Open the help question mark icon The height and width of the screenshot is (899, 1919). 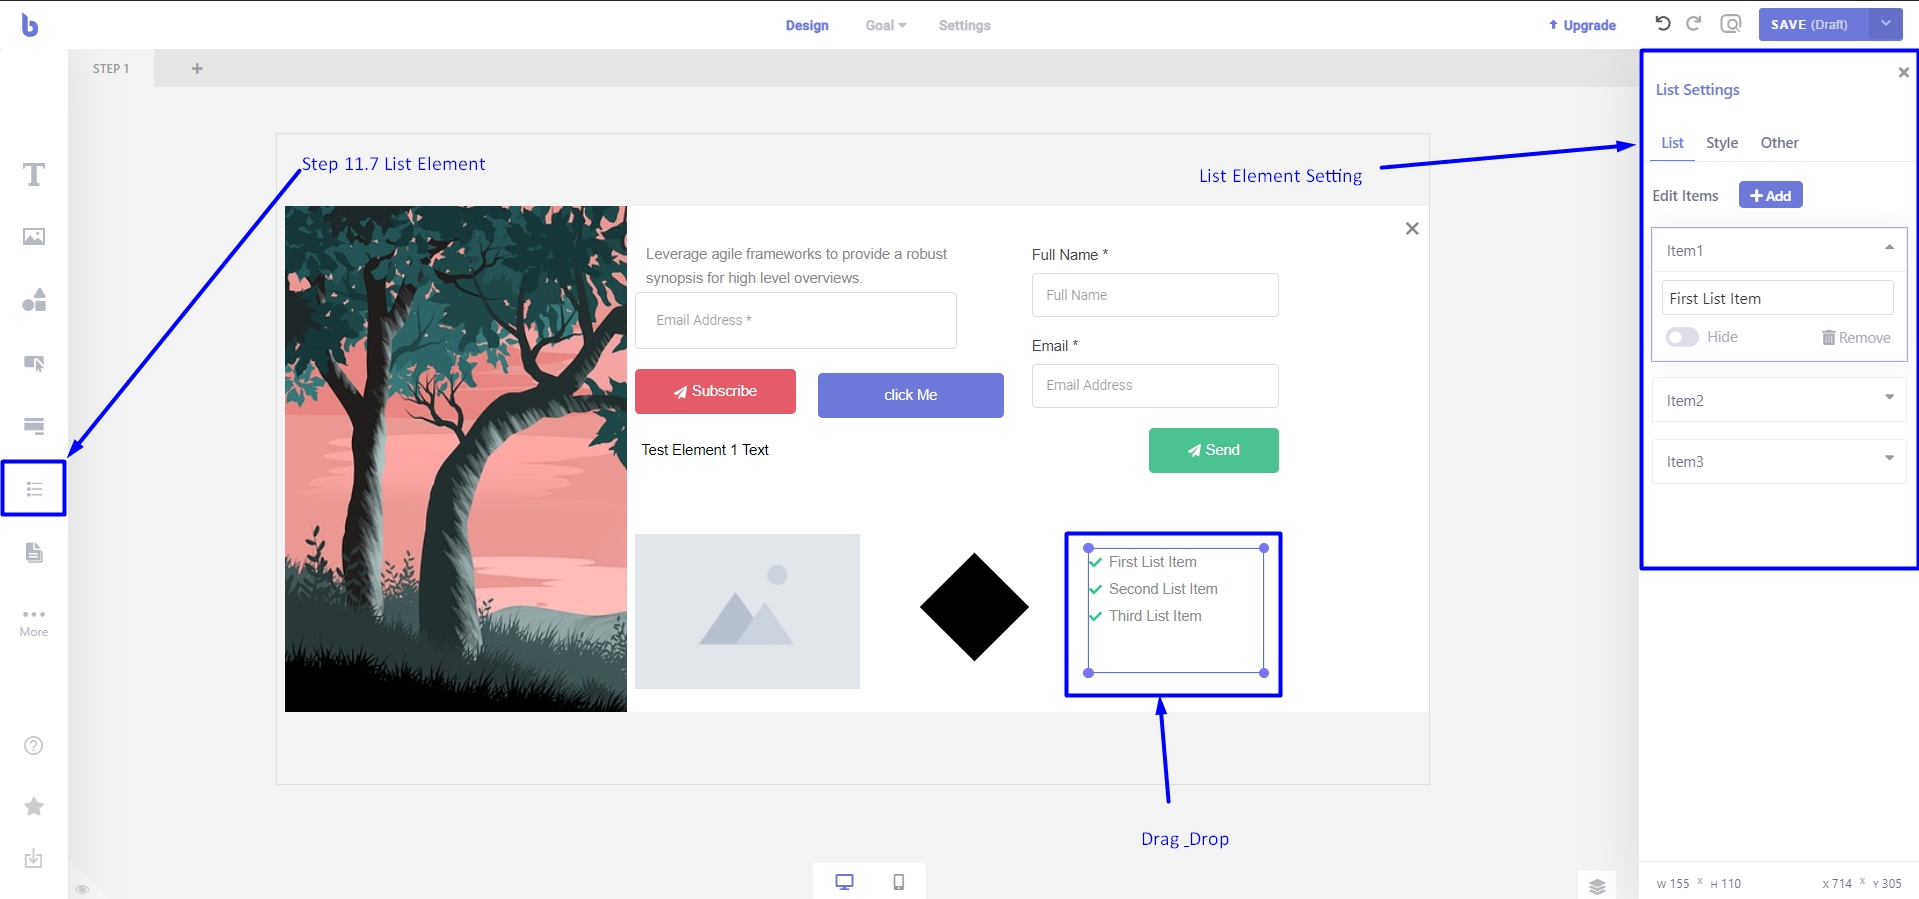(x=34, y=746)
